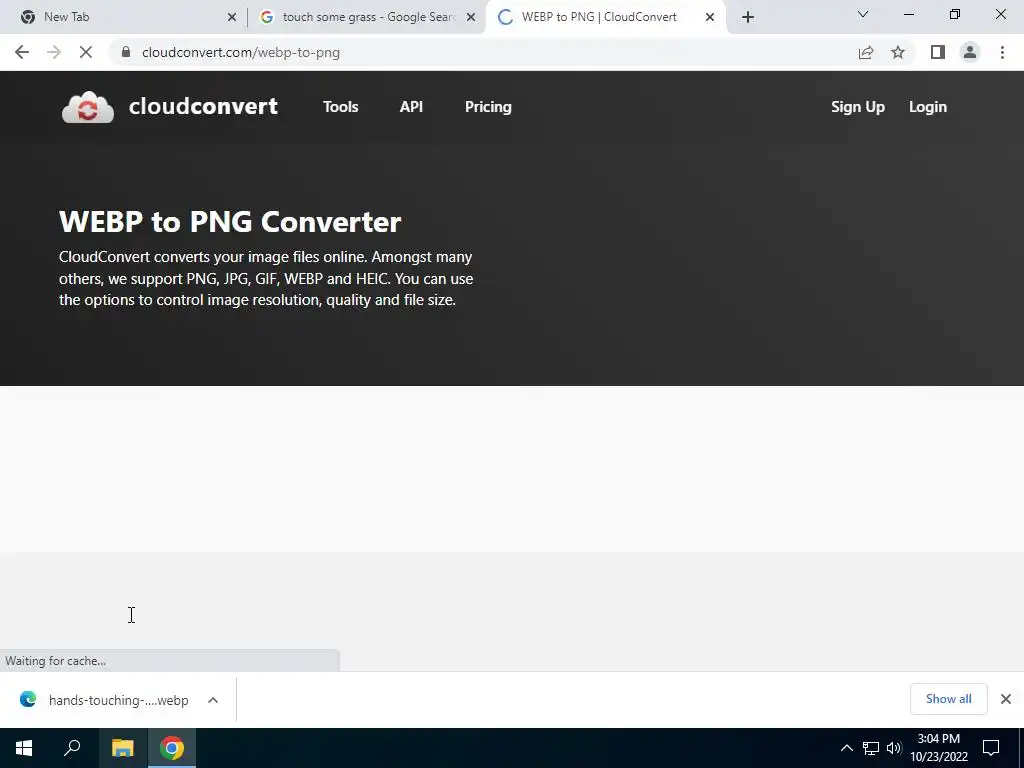
Task: Click the cloudconvert brand name text
Action: point(203,106)
